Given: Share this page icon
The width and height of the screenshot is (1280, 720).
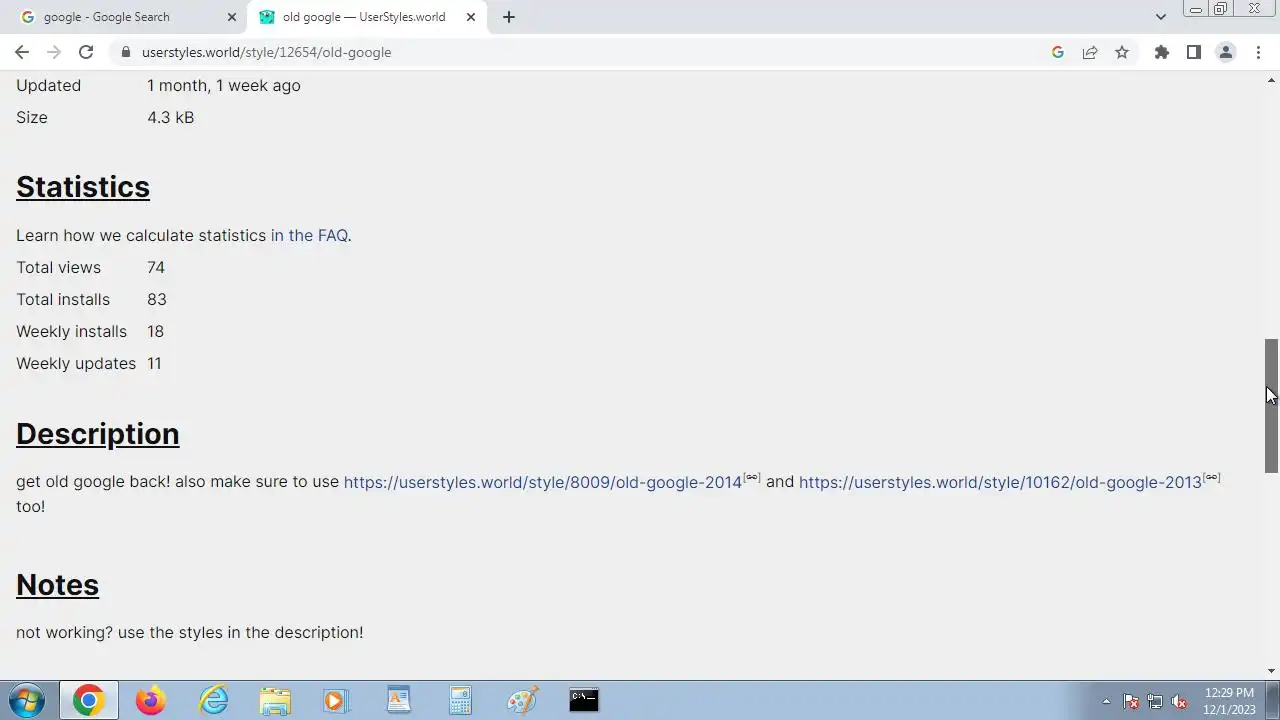Looking at the screenshot, I should pos(1090,52).
